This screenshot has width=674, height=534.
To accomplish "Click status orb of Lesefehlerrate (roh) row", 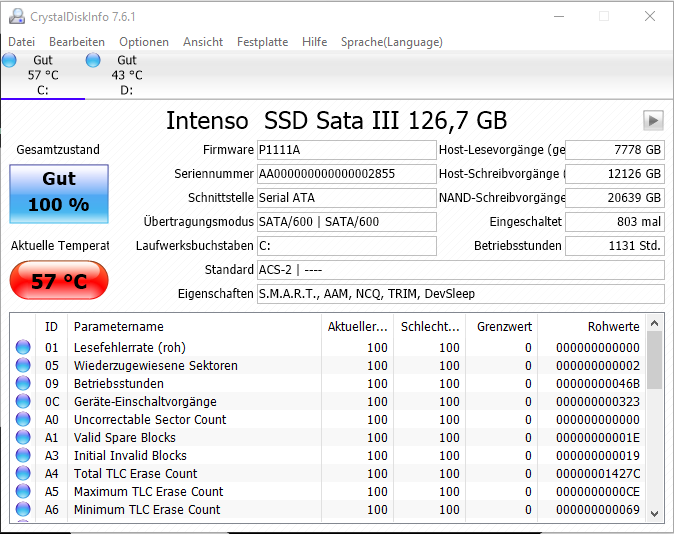I will coord(23,347).
